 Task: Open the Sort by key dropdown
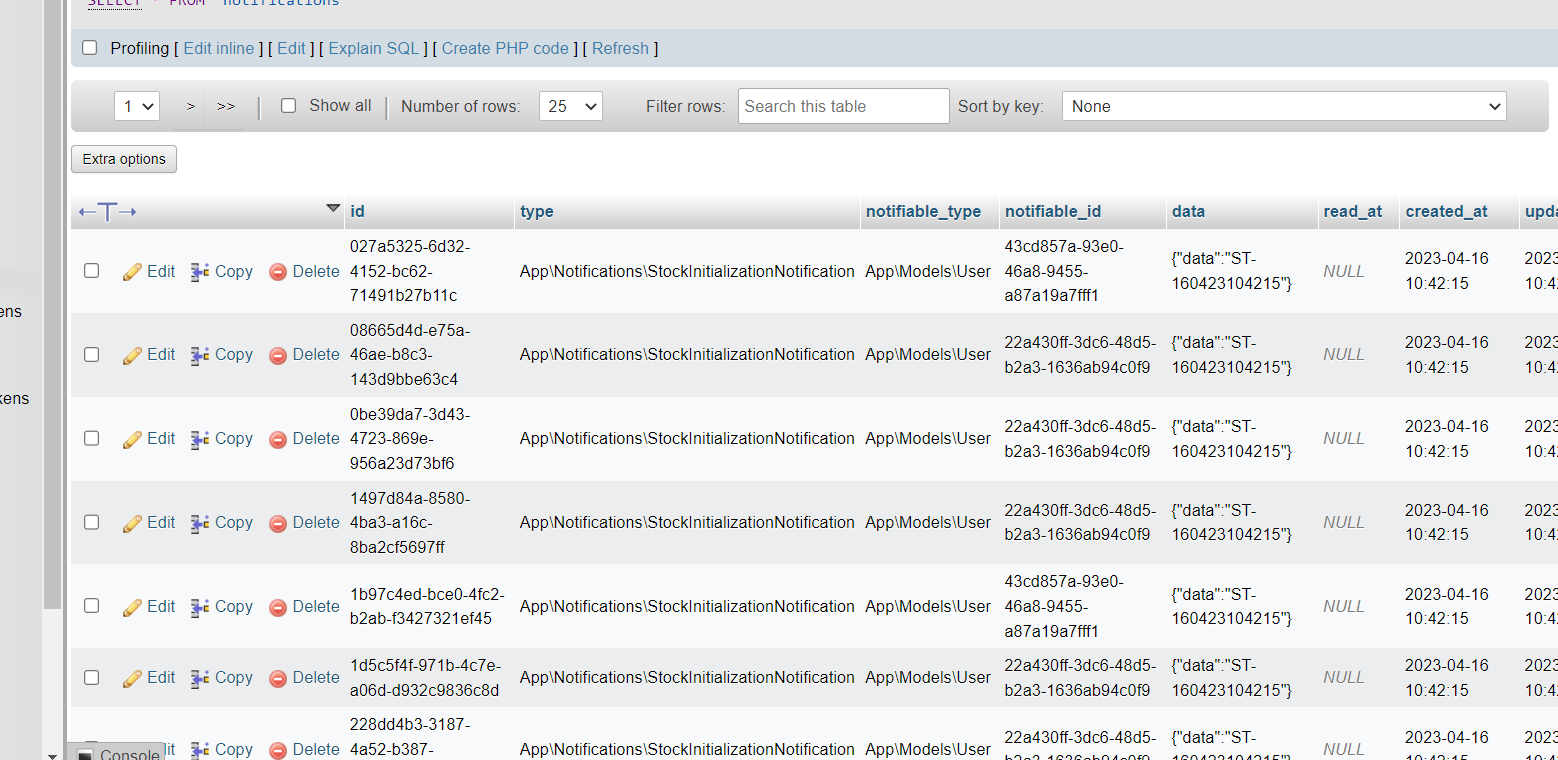(1284, 106)
